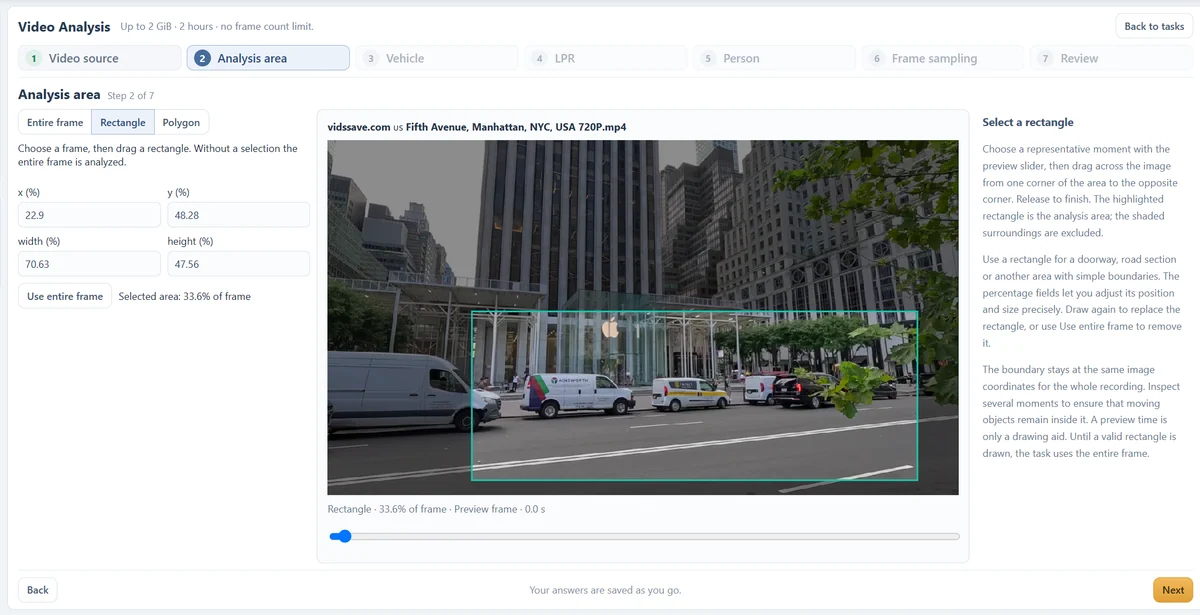The height and width of the screenshot is (615, 1200).
Task: Click the Back button
Action: (x=38, y=590)
